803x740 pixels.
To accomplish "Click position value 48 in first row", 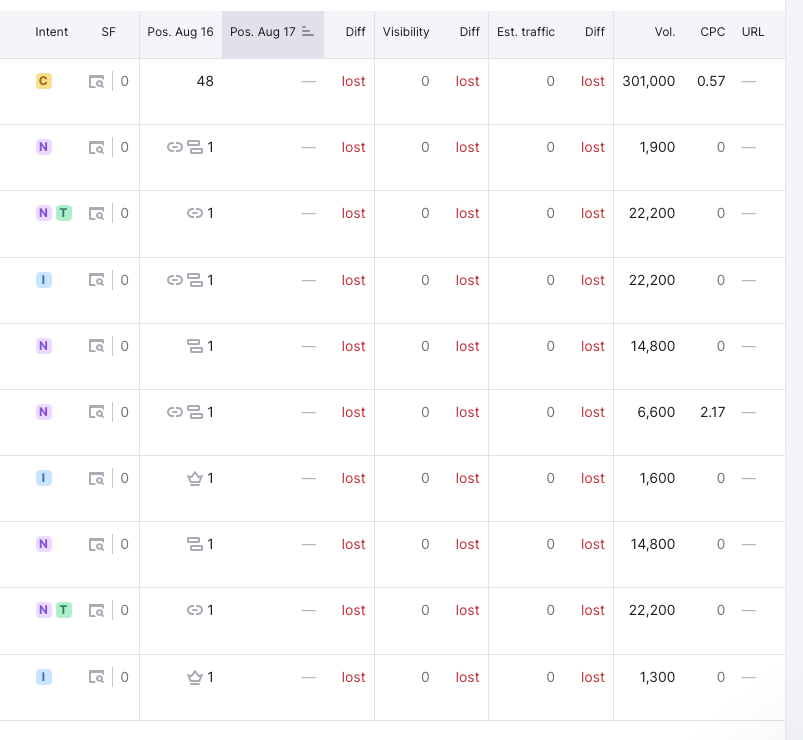I will (205, 81).
